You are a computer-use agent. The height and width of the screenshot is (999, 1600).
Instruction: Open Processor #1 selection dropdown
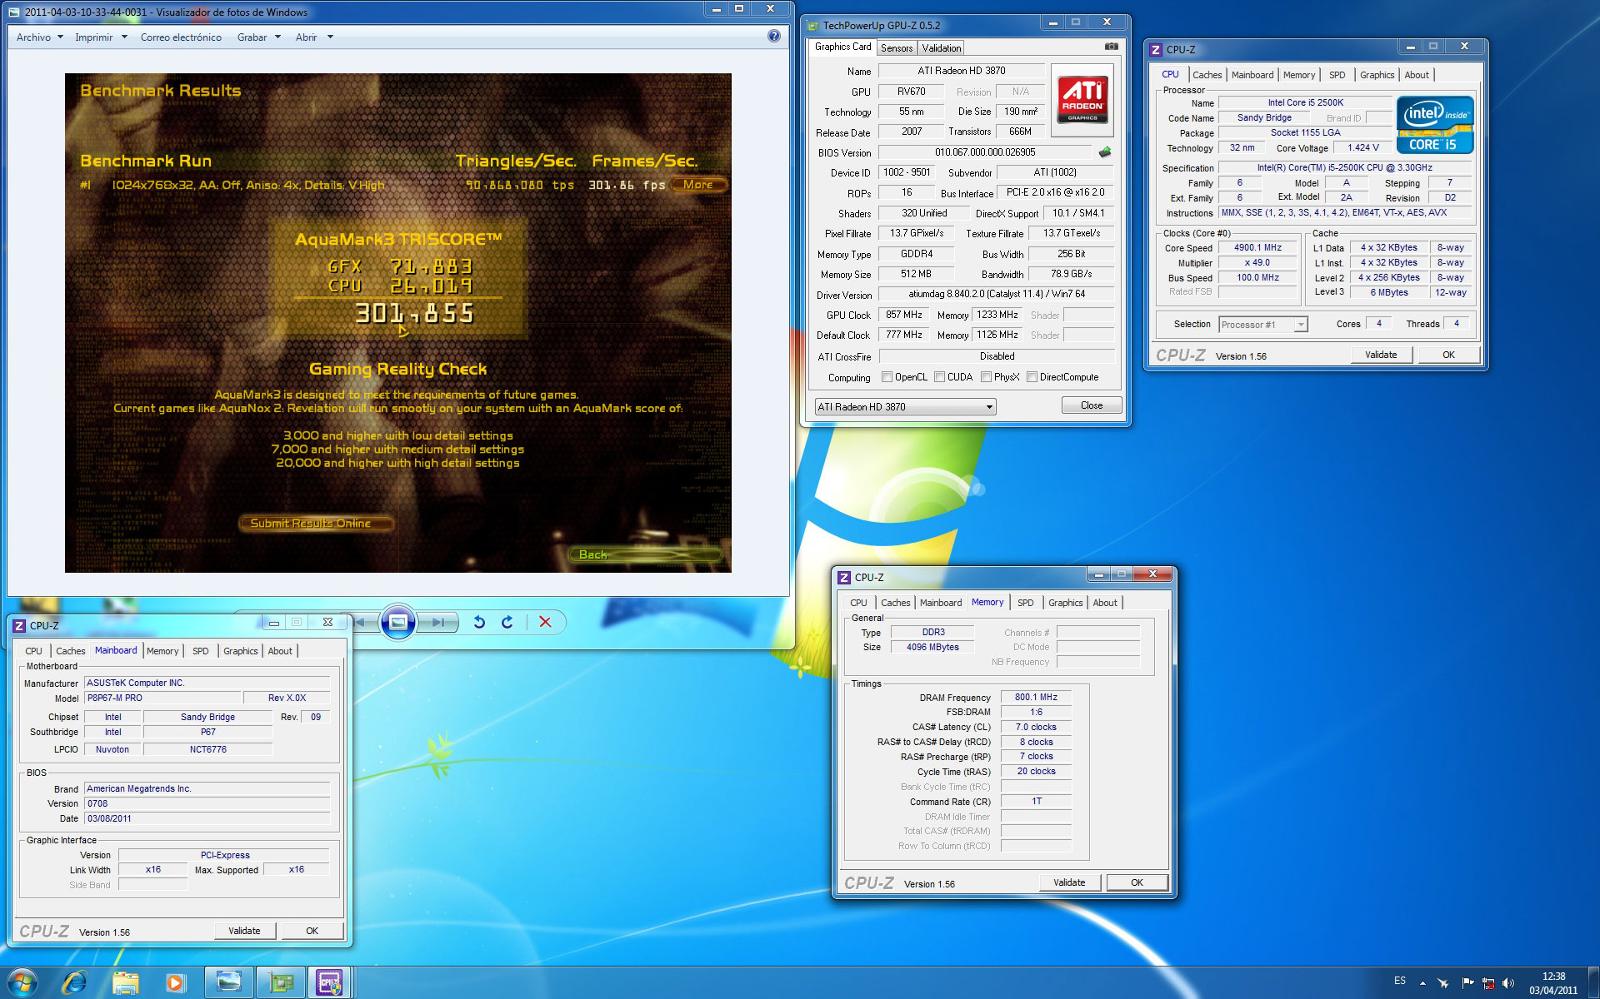click(1263, 324)
